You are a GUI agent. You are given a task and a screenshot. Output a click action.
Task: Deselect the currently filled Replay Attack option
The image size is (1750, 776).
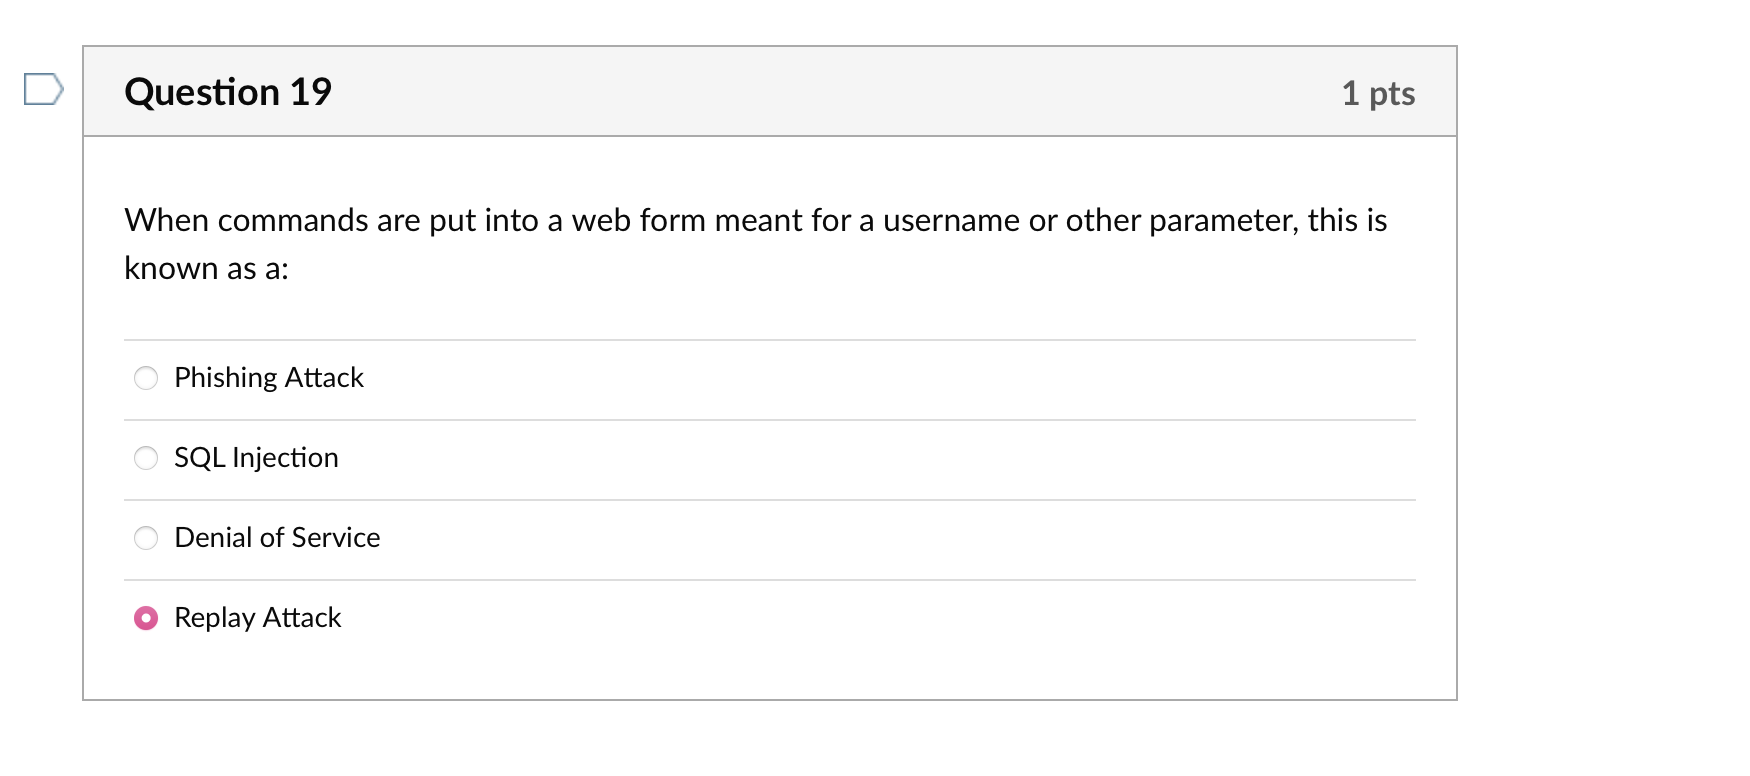click(x=146, y=618)
